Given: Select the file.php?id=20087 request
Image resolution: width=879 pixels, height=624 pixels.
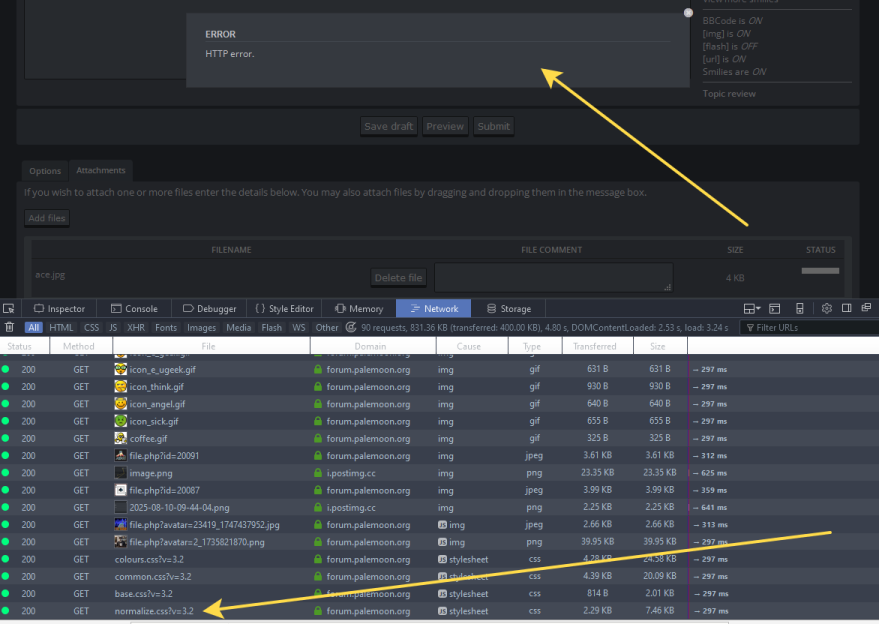Looking at the screenshot, I should pyautogui.click(x=440, y=490).
